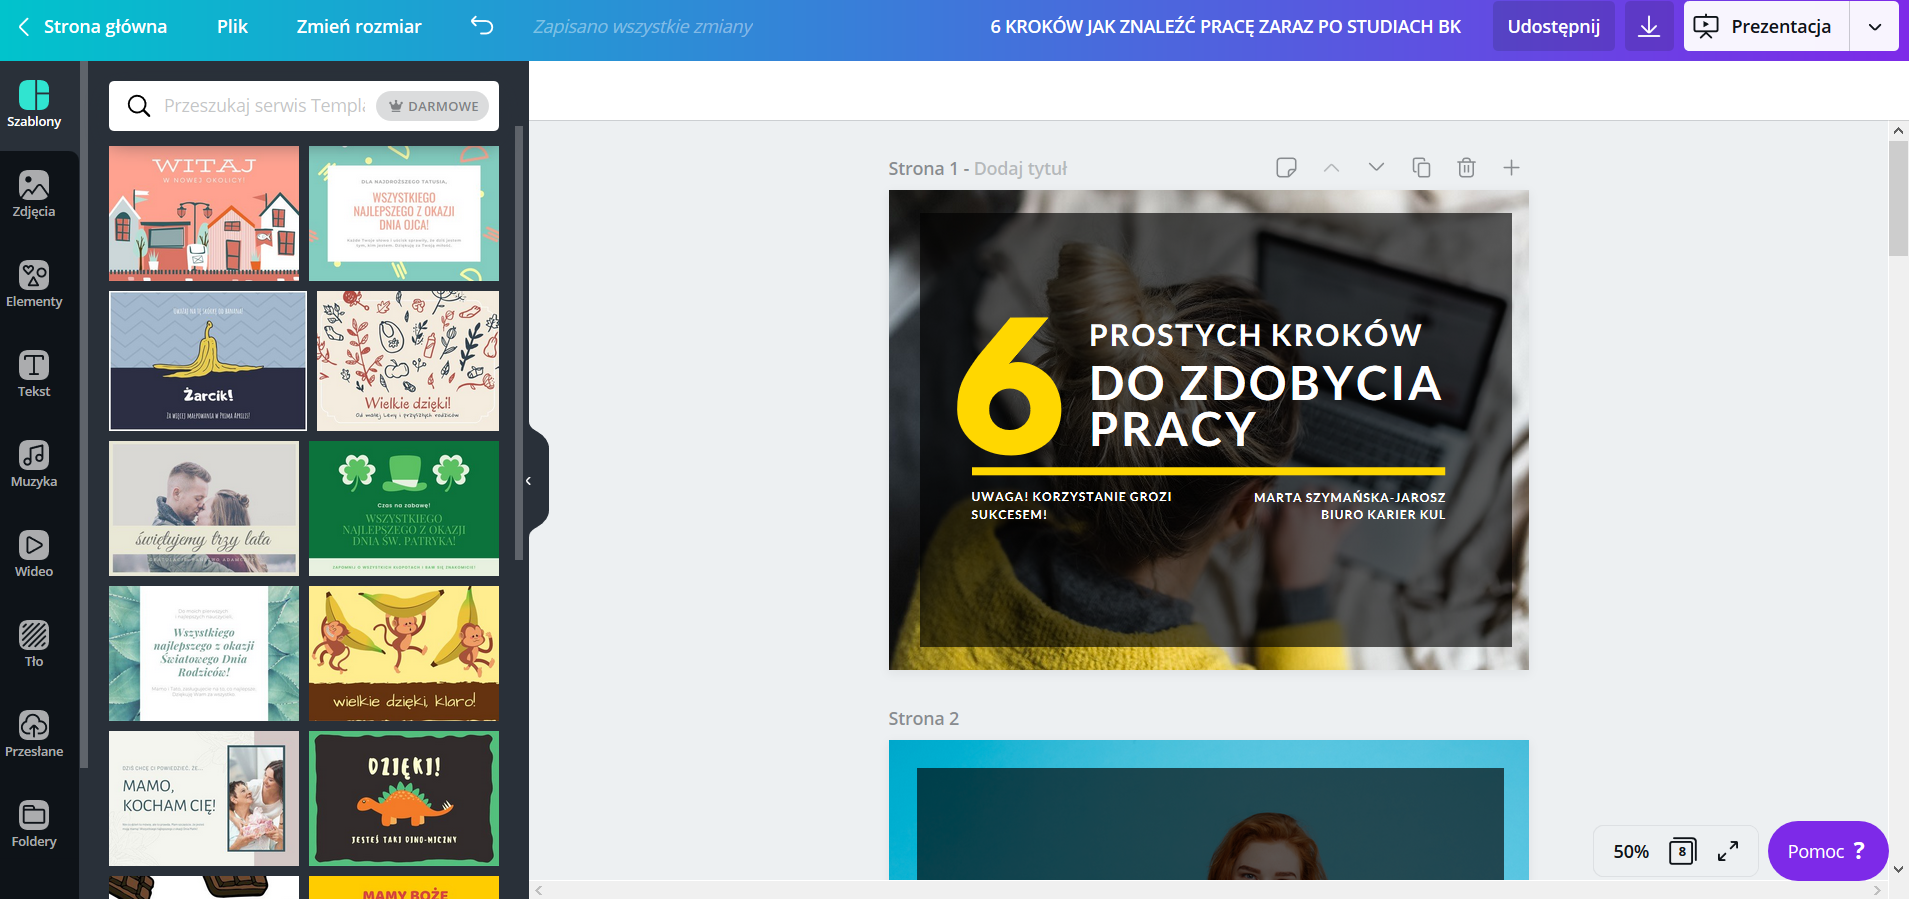Screen dimensions: 1909x899
Task: Delete page 1 with trash icon
Action: coord(1466,168)
